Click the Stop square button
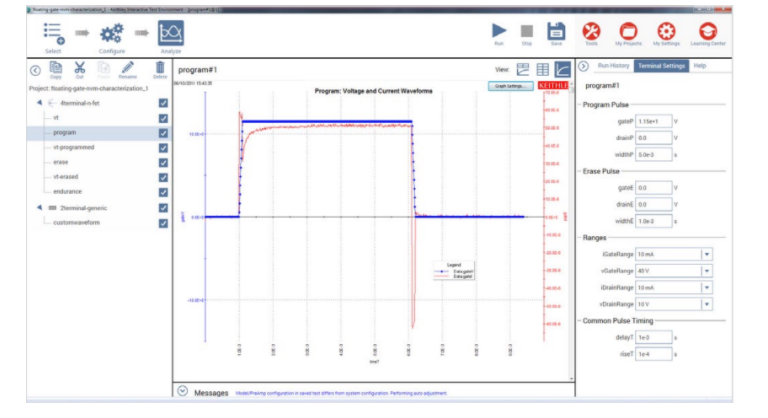Image resolution: width=768 pixels, height=418 pixels. 527,31
